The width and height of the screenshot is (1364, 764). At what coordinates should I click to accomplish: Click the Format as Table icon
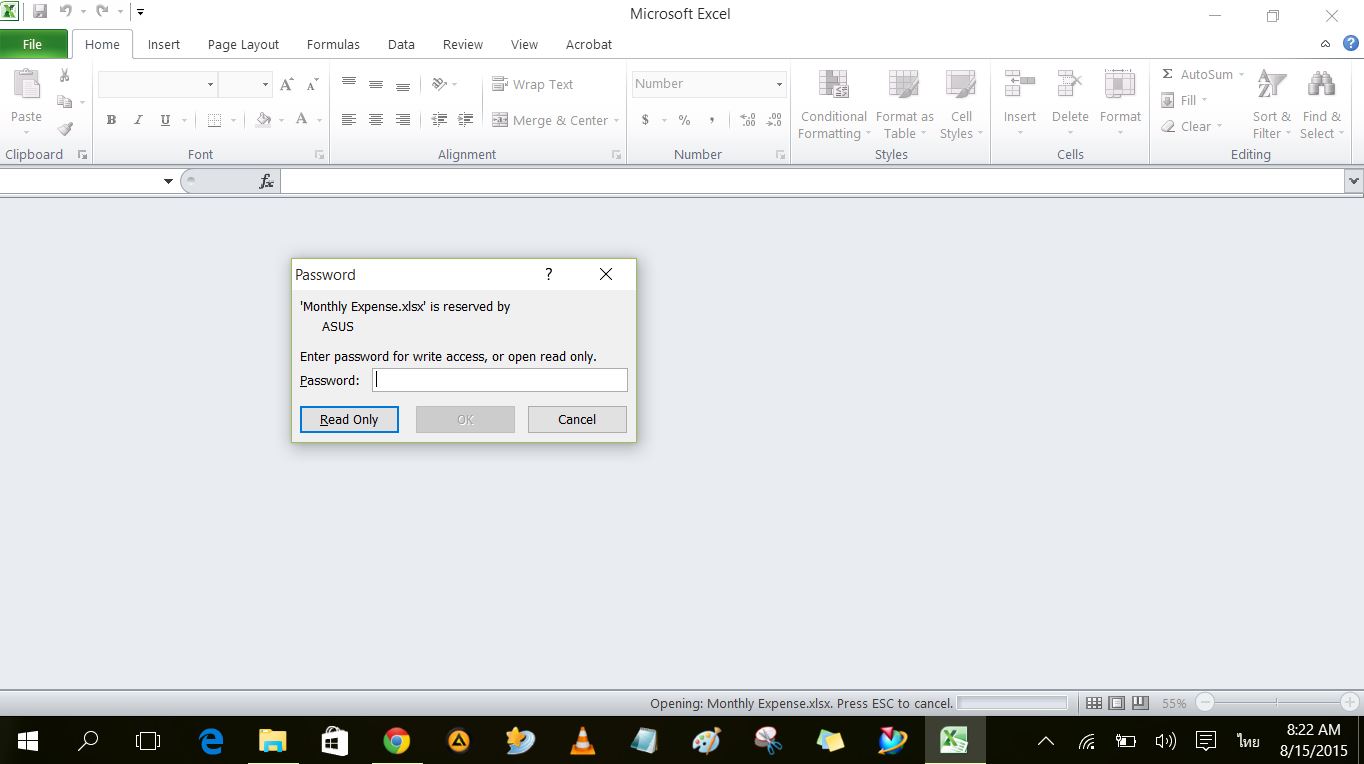(x=904, y=88)
